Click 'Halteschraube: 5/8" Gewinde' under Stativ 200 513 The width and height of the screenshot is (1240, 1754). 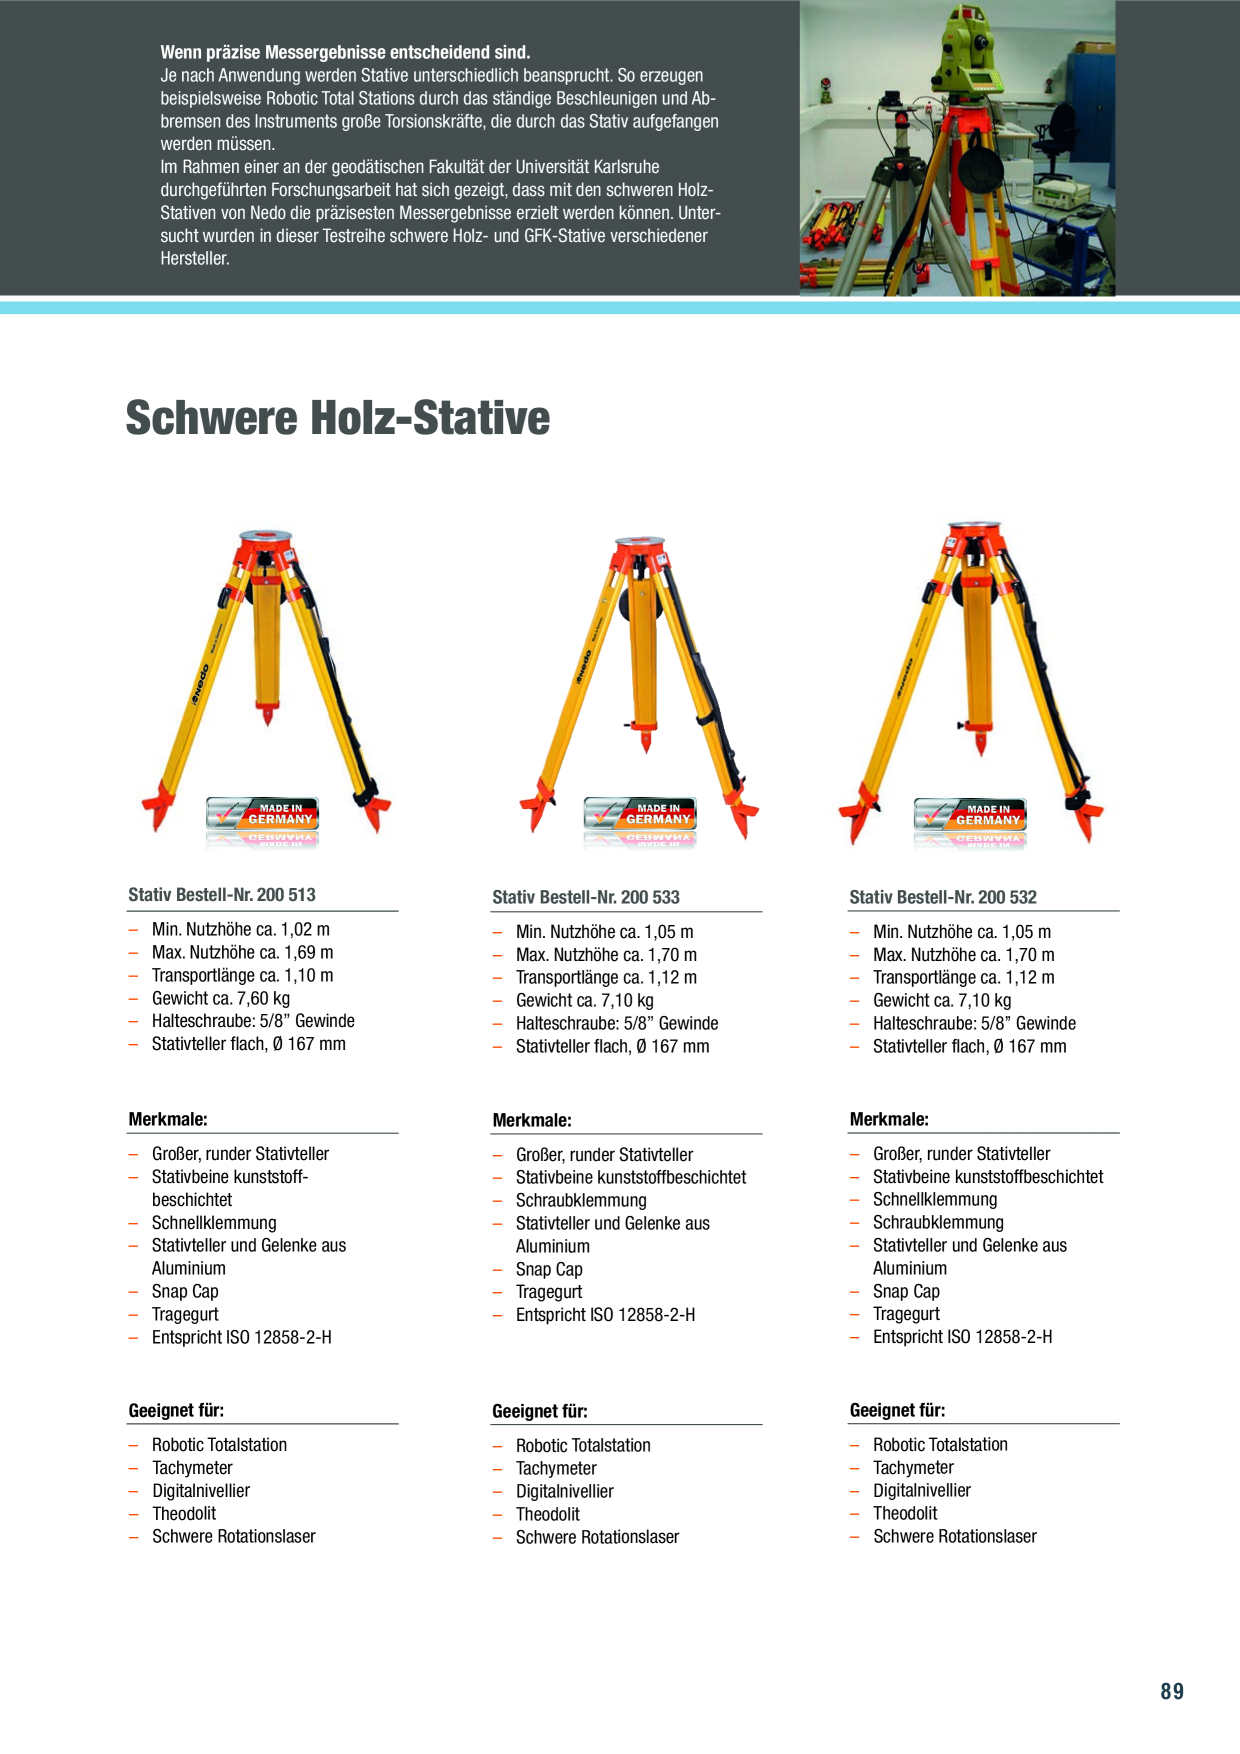pos(253,1021)
